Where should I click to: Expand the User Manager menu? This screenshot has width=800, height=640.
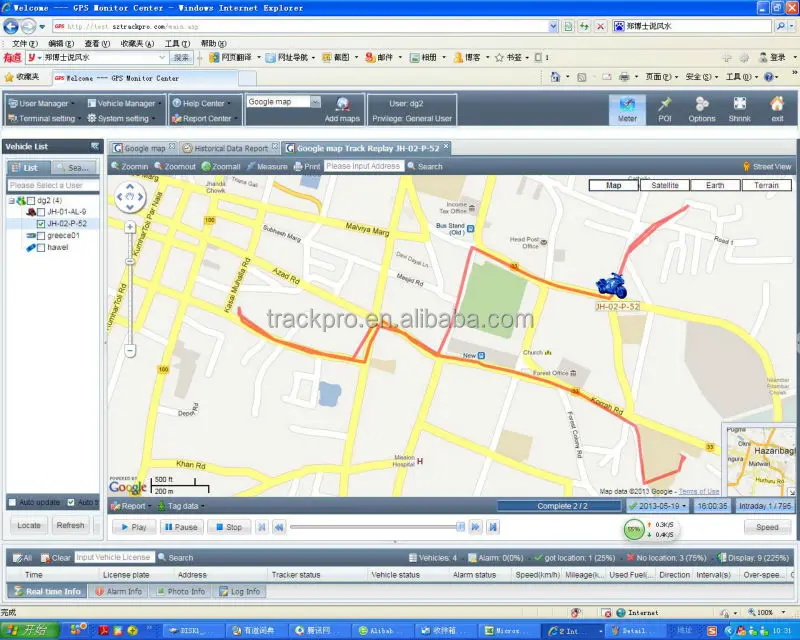point(41,103)
